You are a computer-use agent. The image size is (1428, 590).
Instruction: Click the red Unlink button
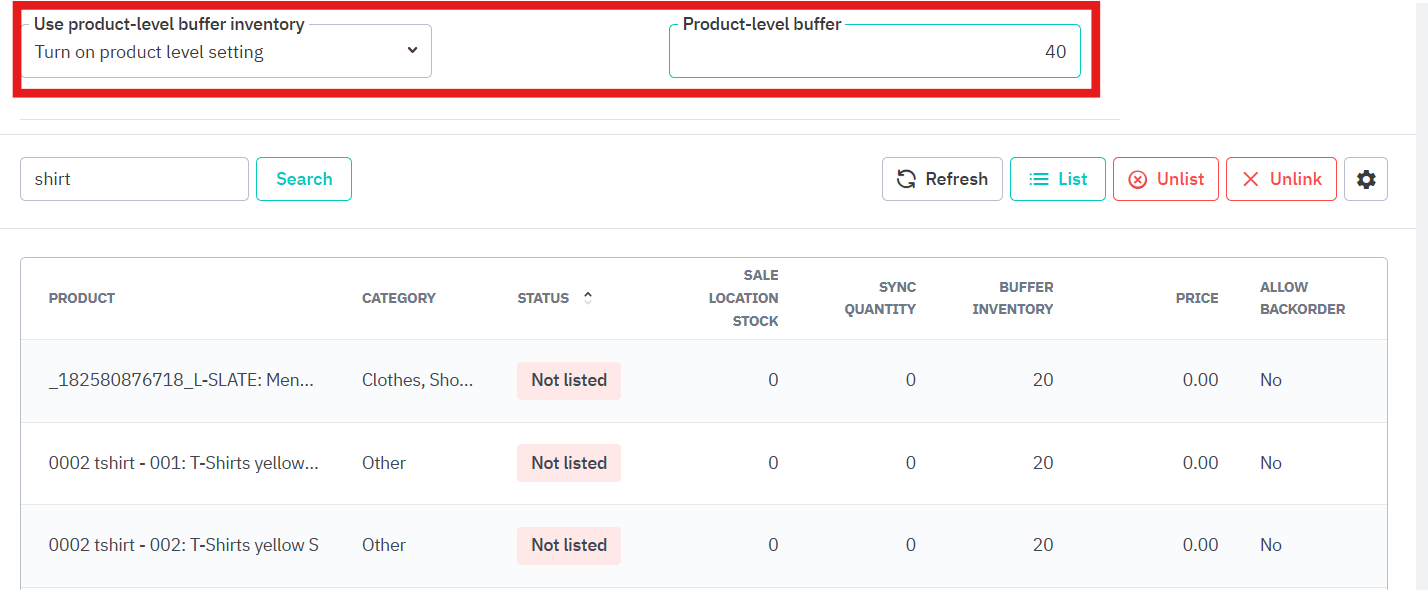click(x=1280, y=179)
